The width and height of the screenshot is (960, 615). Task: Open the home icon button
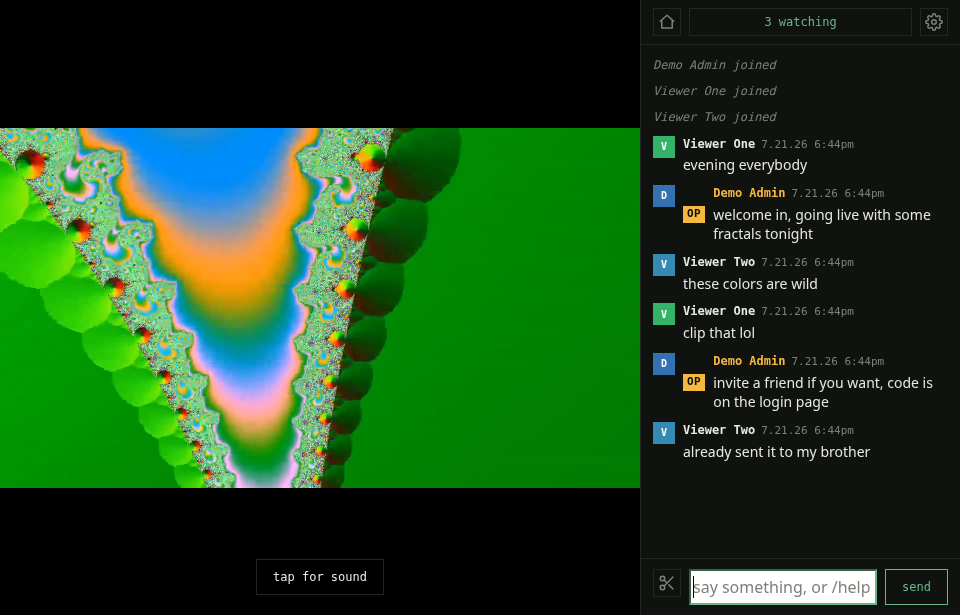667,22
